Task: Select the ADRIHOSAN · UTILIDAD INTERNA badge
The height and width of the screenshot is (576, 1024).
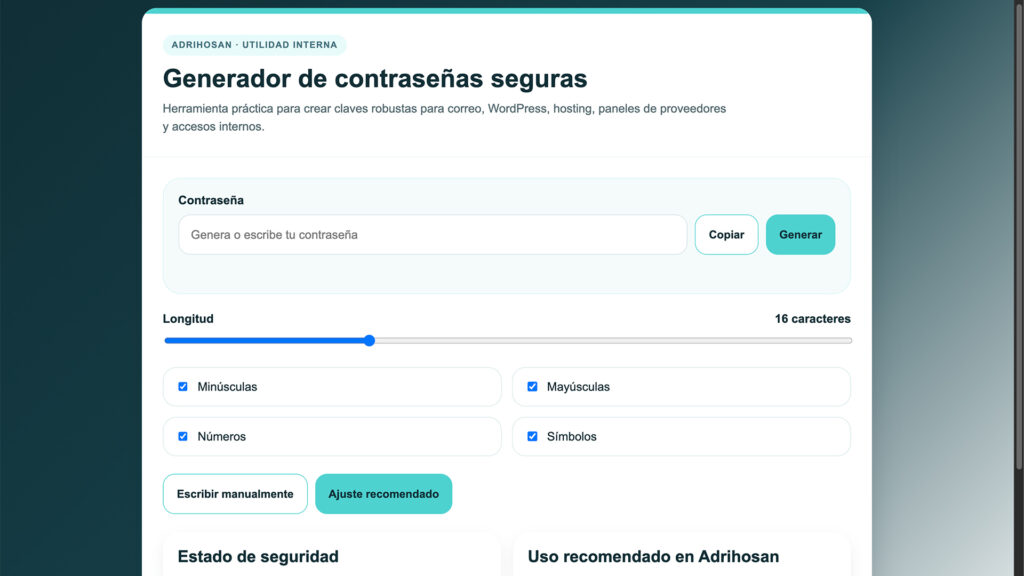Action: tap(255, 45)
